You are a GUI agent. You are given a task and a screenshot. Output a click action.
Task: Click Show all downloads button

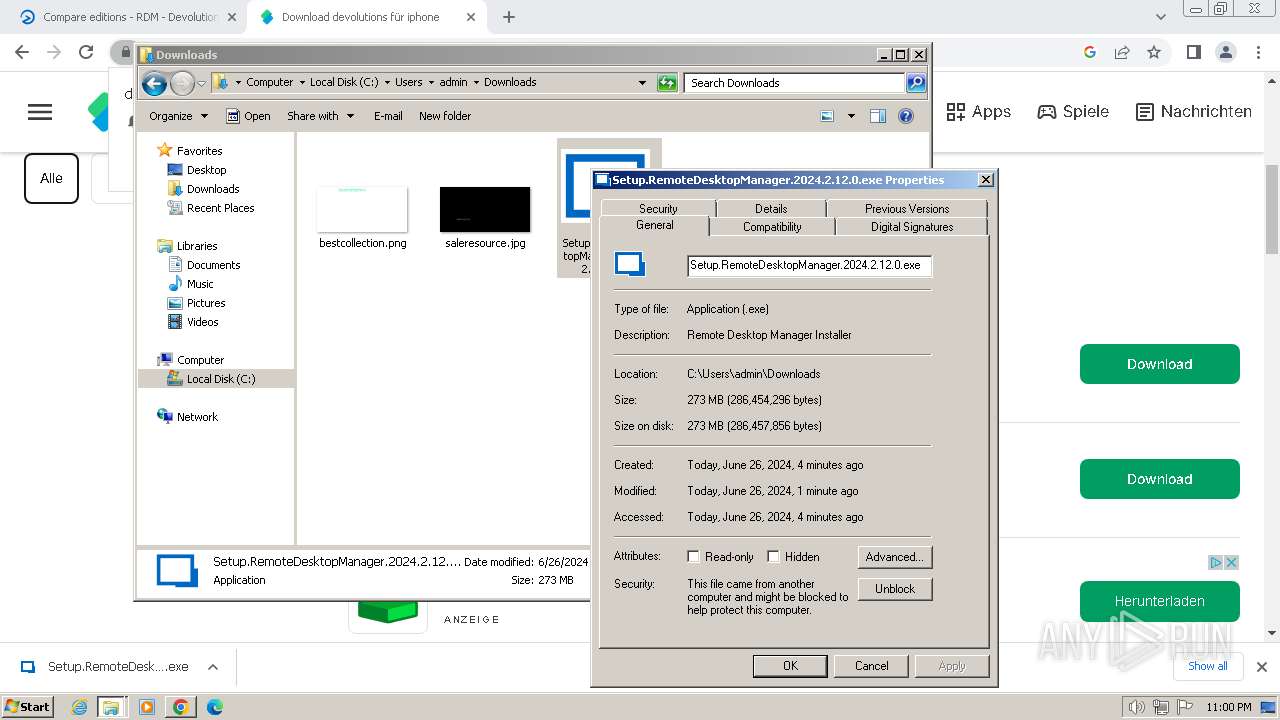point(1207,666)
